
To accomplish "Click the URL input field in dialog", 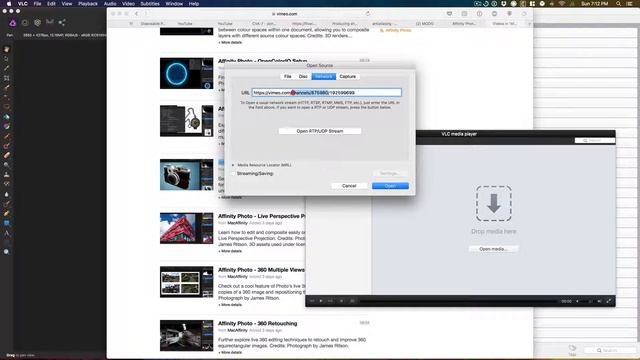I will point(327,93).
